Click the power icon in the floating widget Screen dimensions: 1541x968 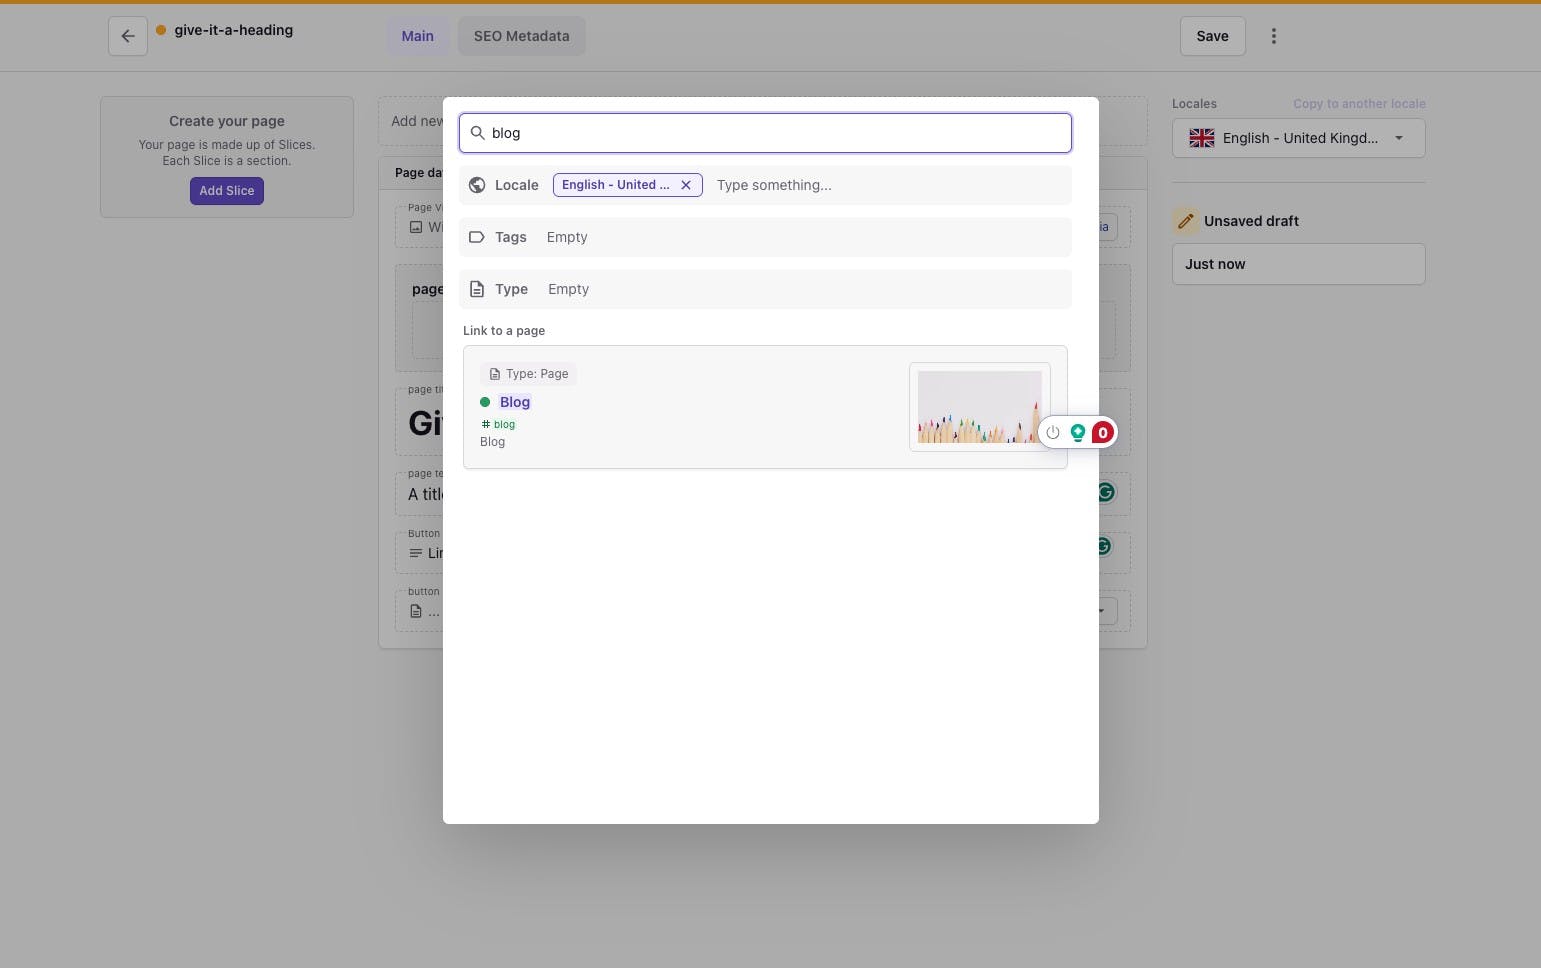1053,433
